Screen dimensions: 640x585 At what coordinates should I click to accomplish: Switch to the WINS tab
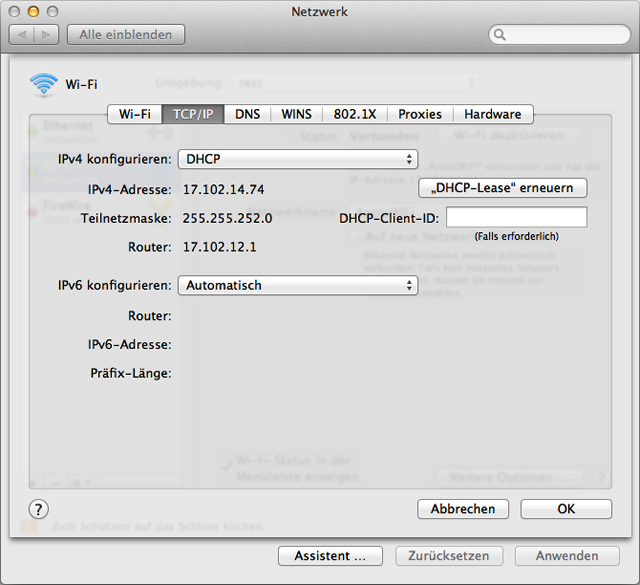coord(296,114)
